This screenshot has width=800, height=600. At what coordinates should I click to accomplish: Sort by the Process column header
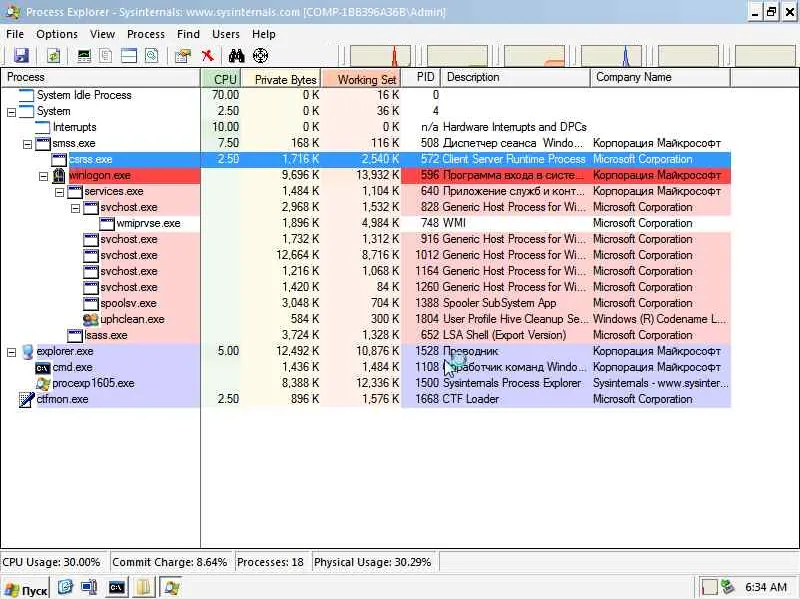click(101, 78)
